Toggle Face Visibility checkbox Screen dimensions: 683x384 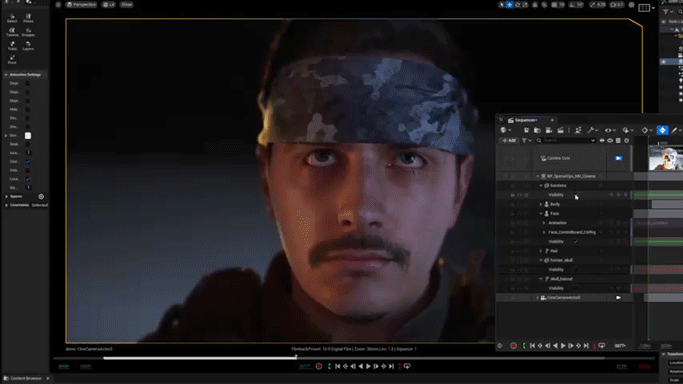[x=576, y=242]
